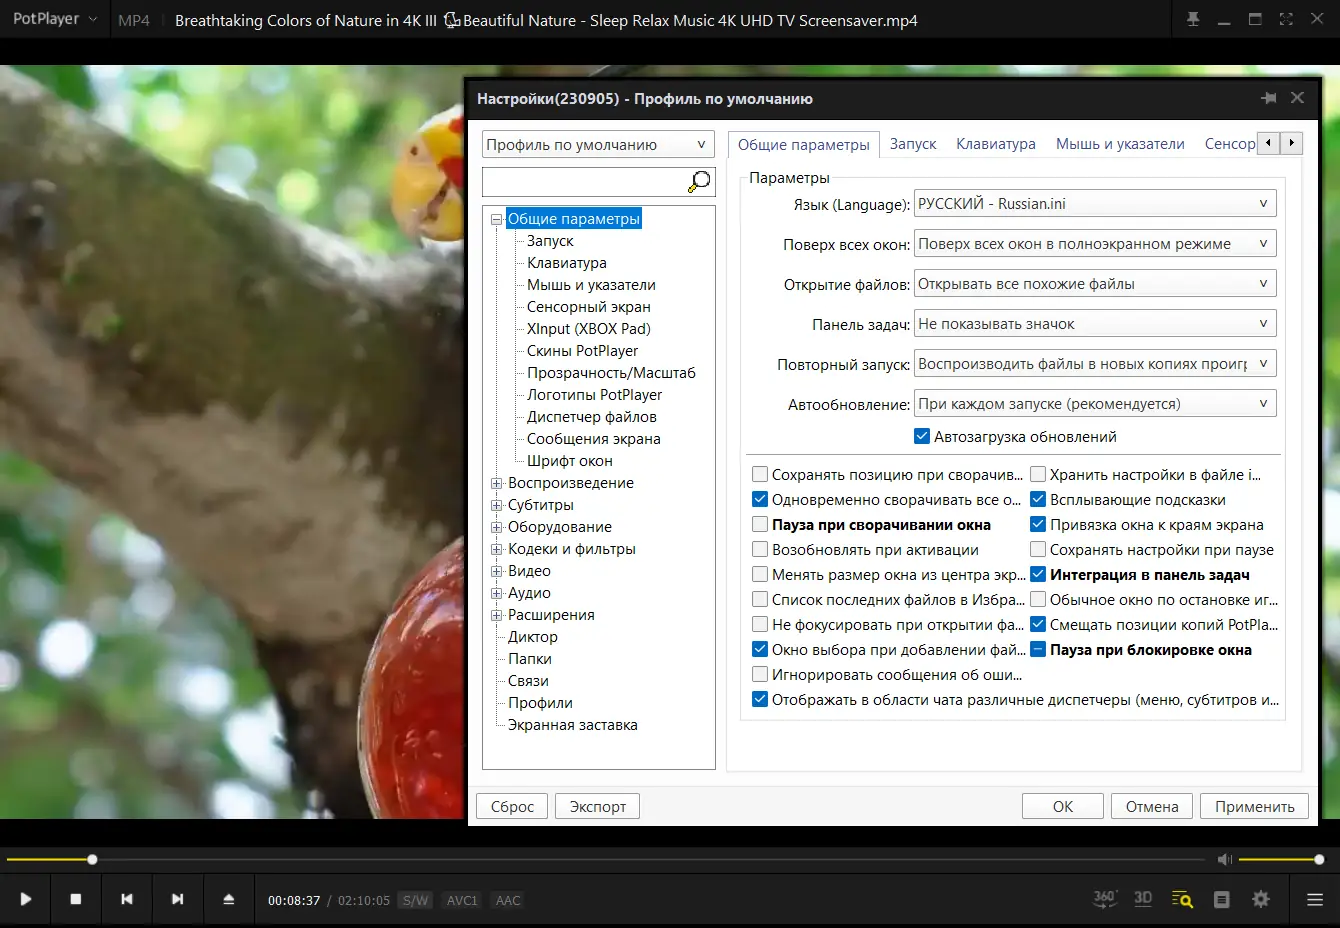Click the pin-on-top icon in the title bar
1340x928 pixels.
point(1193,19)
